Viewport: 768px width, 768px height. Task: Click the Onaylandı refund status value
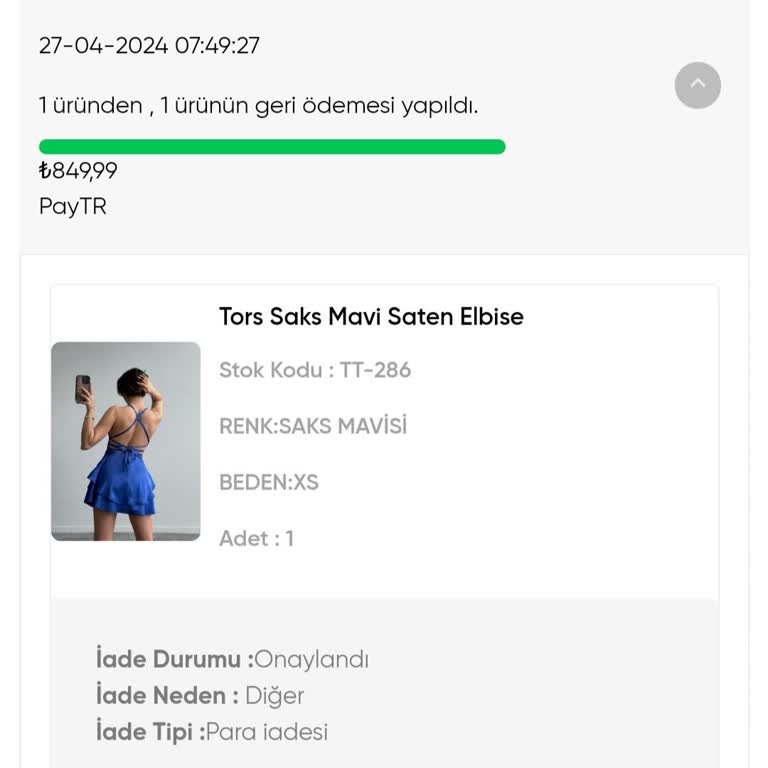[312, 660]
